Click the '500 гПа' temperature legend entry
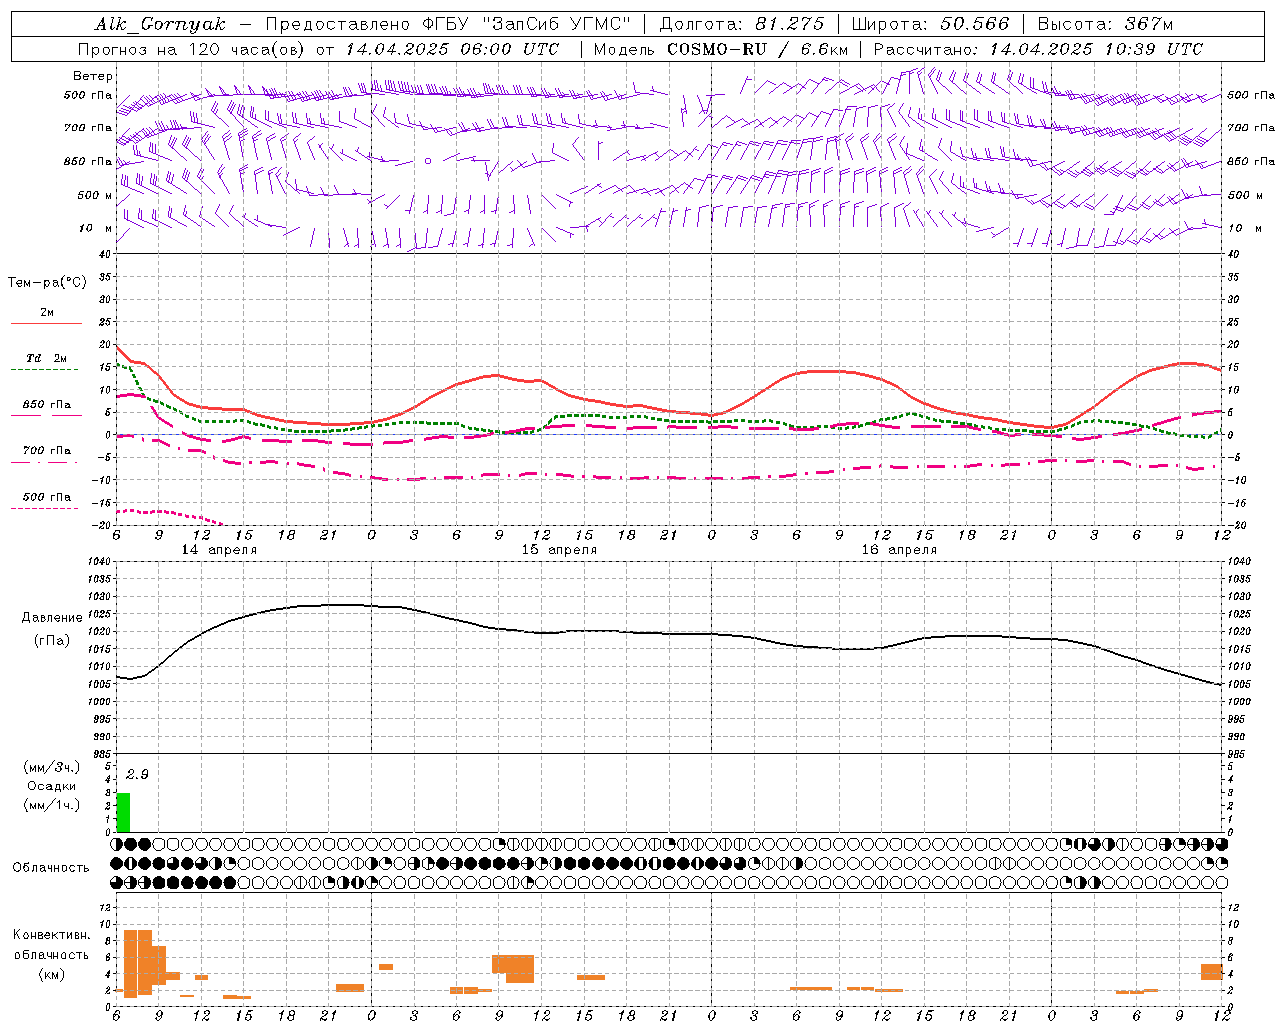Image resolution: width=1280 pixels, height=1024 pixels. coord(46,501)
